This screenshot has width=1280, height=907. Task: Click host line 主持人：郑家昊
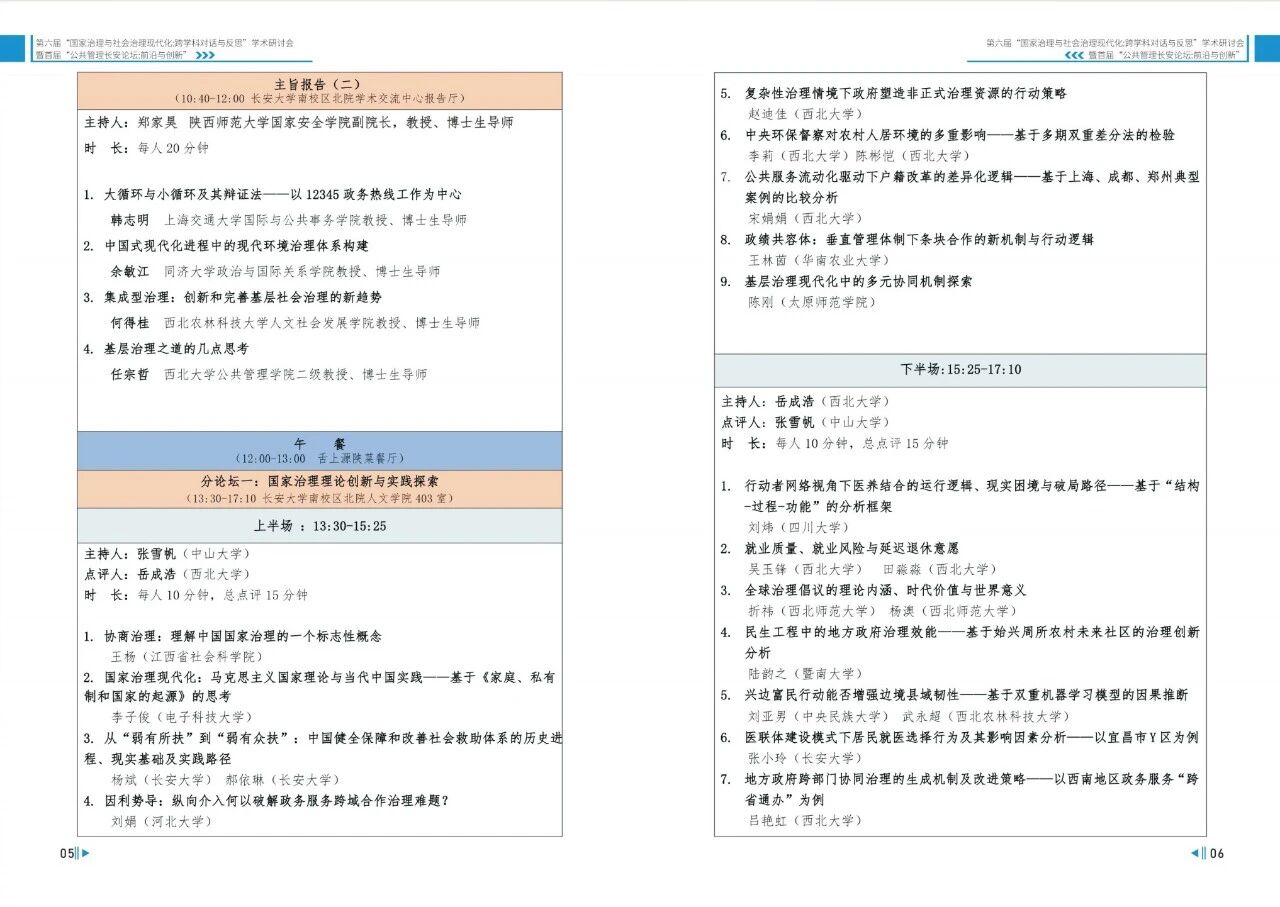tap(298, 122)
